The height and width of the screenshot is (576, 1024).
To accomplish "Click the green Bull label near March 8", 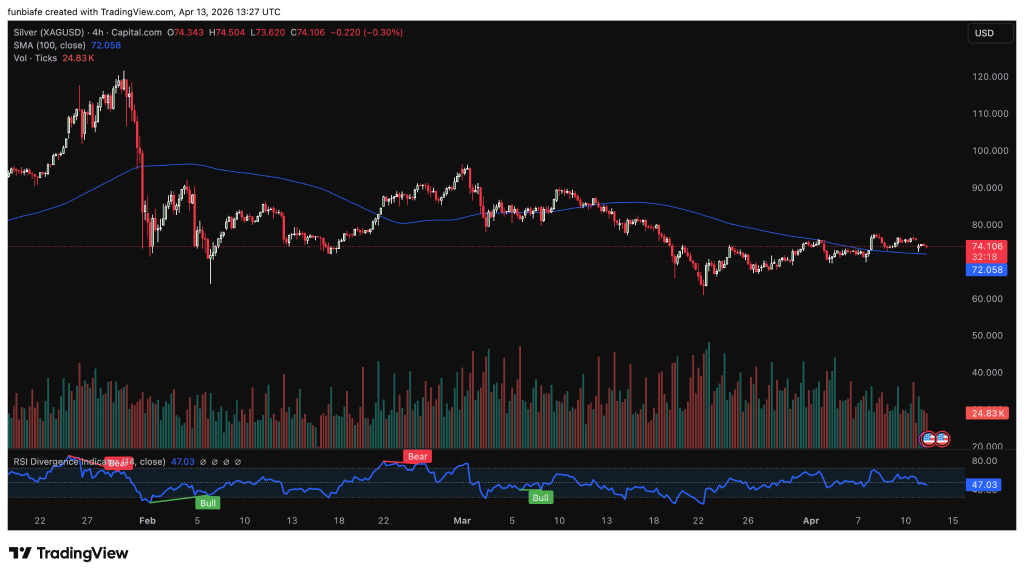I will tap(541, 498).
